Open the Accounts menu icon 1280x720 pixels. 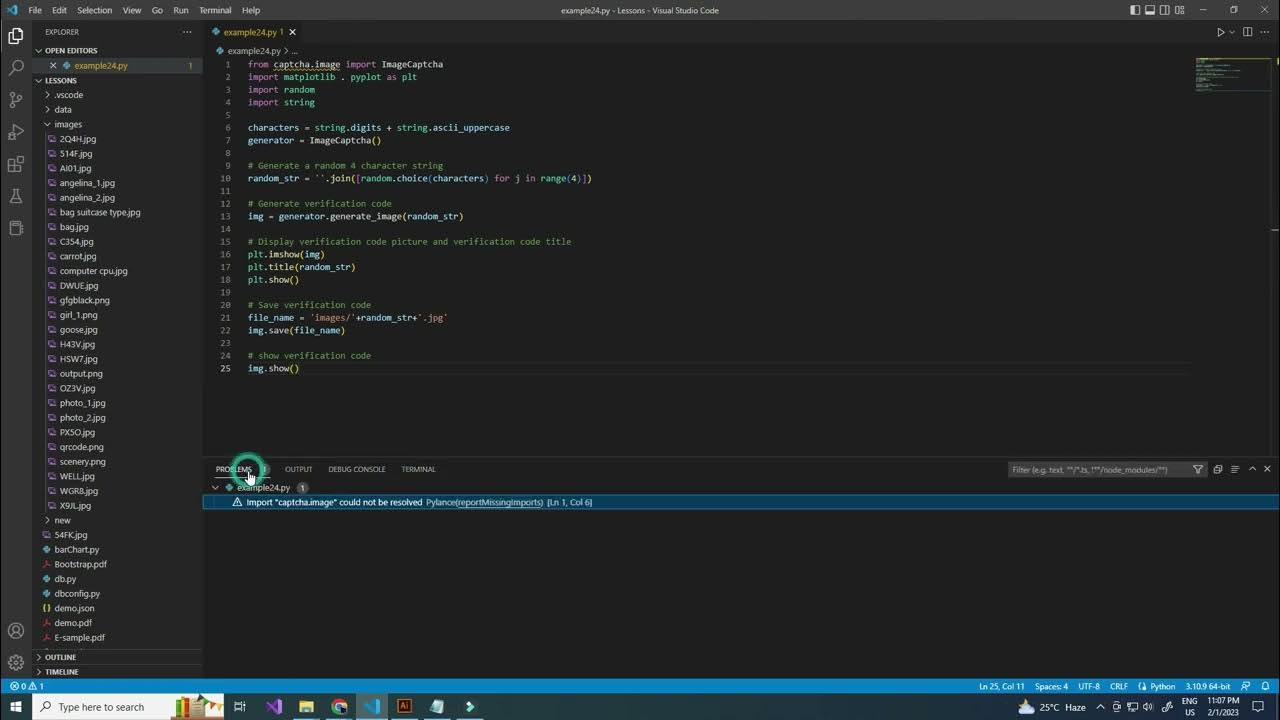pos(15,631)
